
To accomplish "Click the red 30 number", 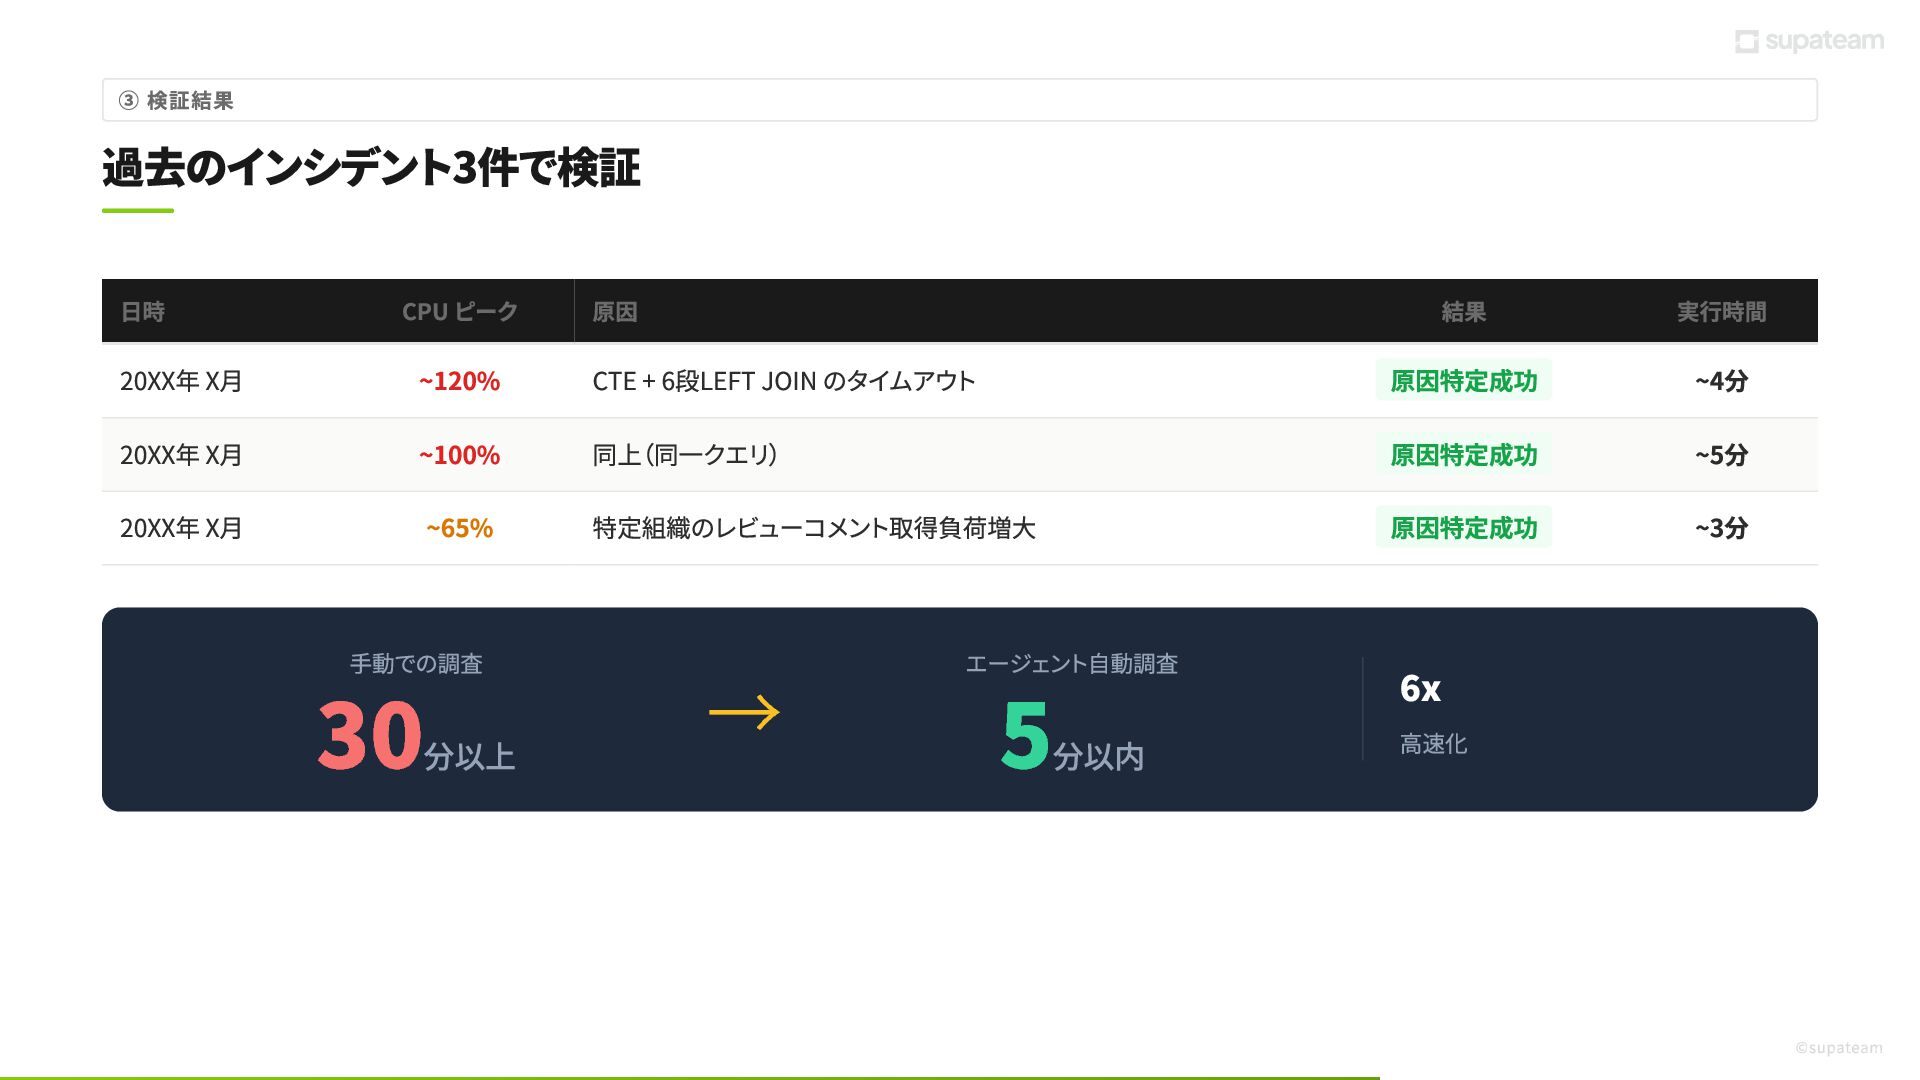I will 369,735.
